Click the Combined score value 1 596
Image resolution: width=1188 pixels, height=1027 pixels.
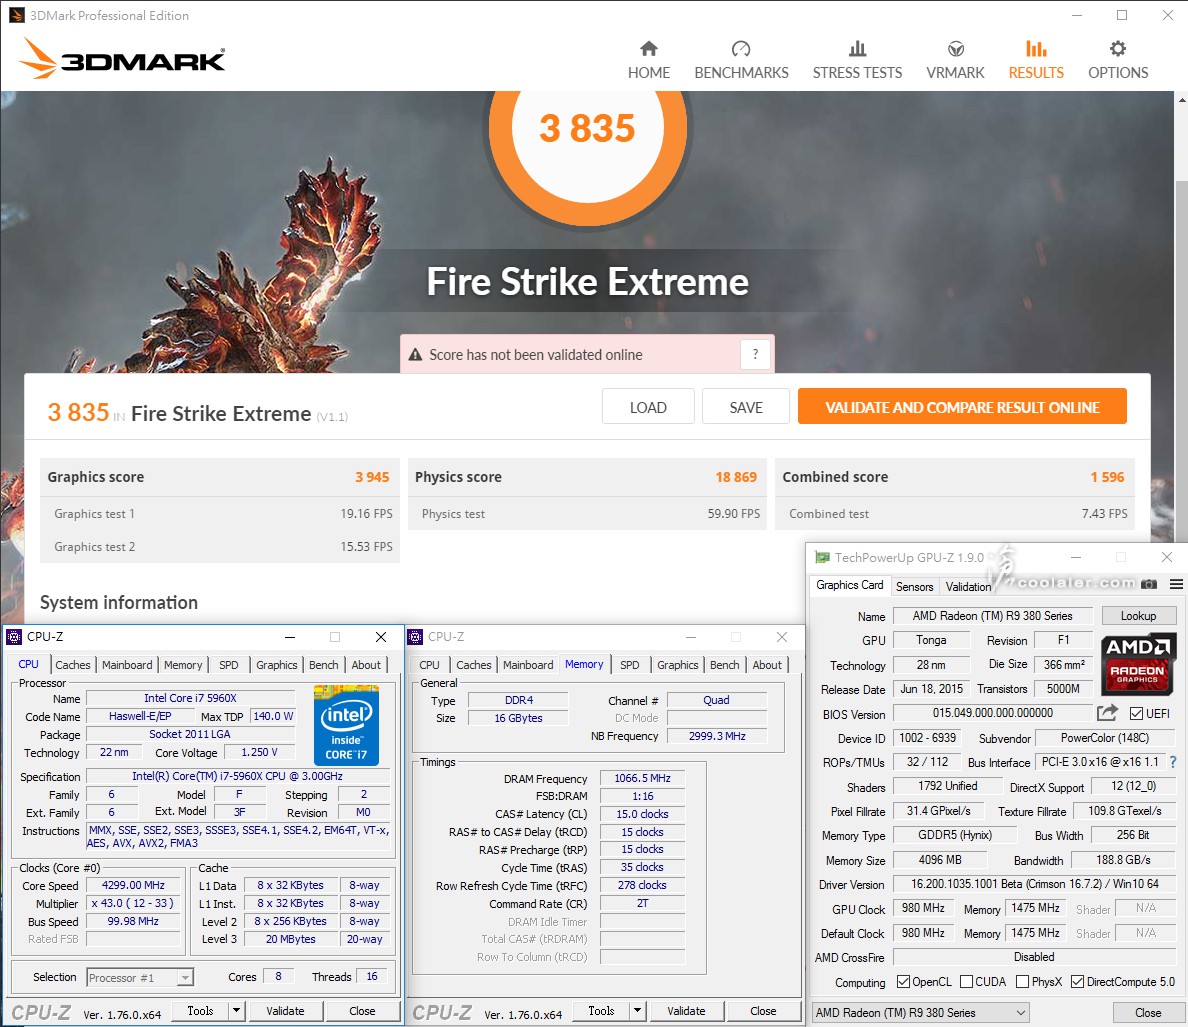pyautogui.click(x=1107, y=477)
